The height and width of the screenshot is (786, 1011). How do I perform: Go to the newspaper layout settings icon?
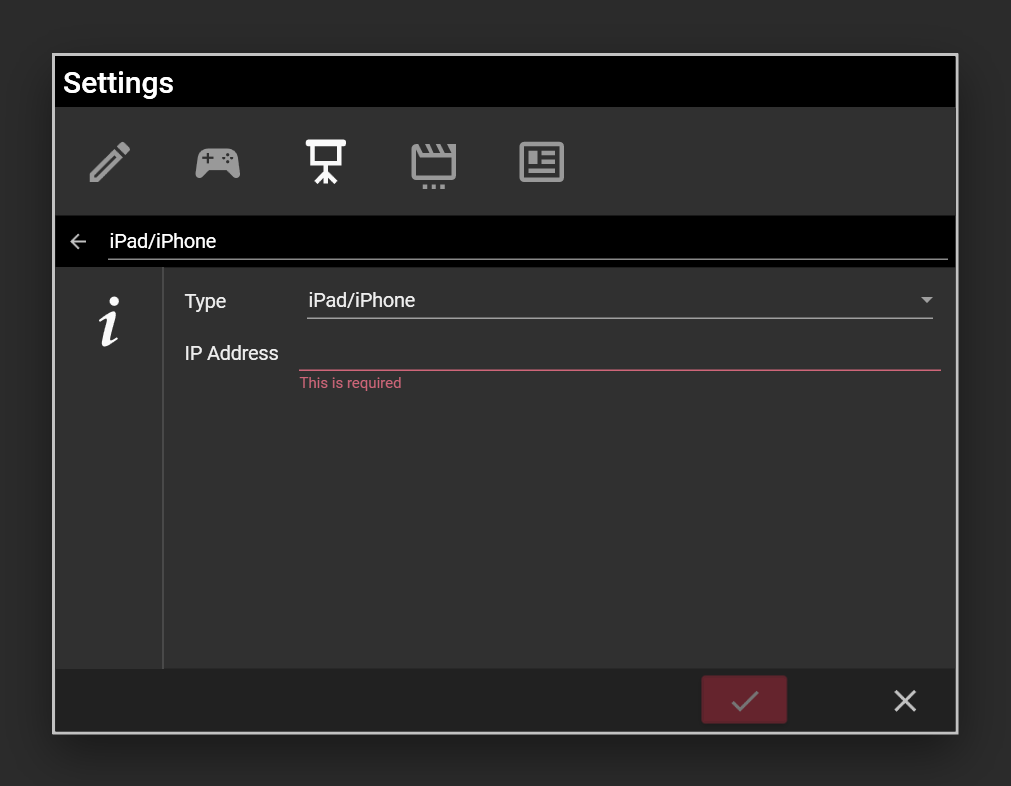click(542, 162)
